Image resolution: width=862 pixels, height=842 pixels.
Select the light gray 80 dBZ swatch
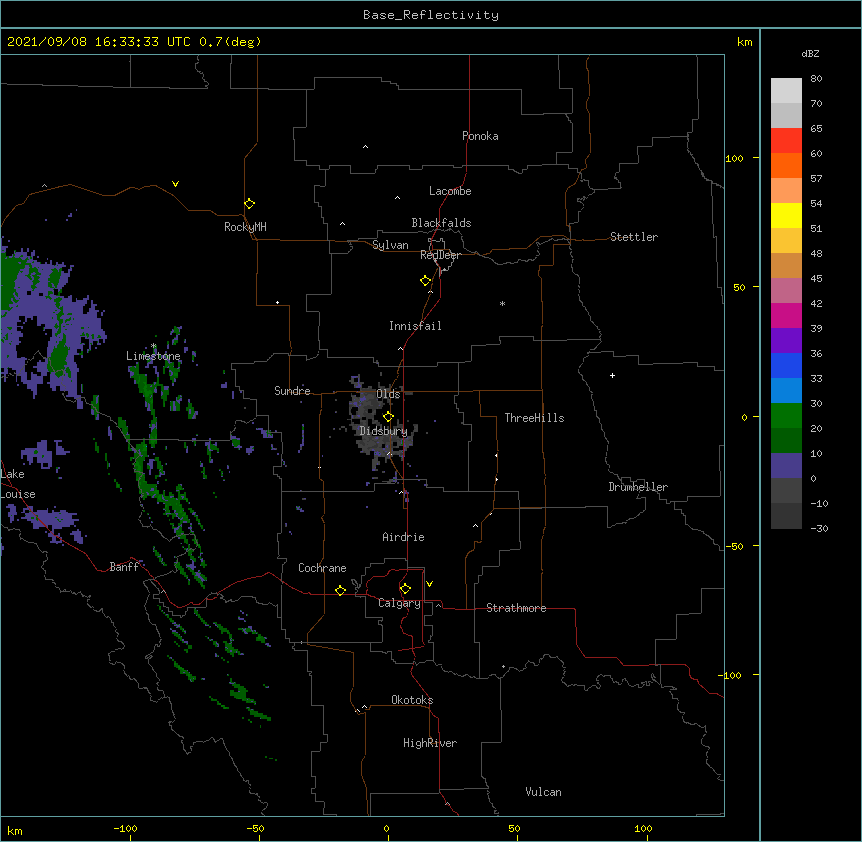coord(786,90)
